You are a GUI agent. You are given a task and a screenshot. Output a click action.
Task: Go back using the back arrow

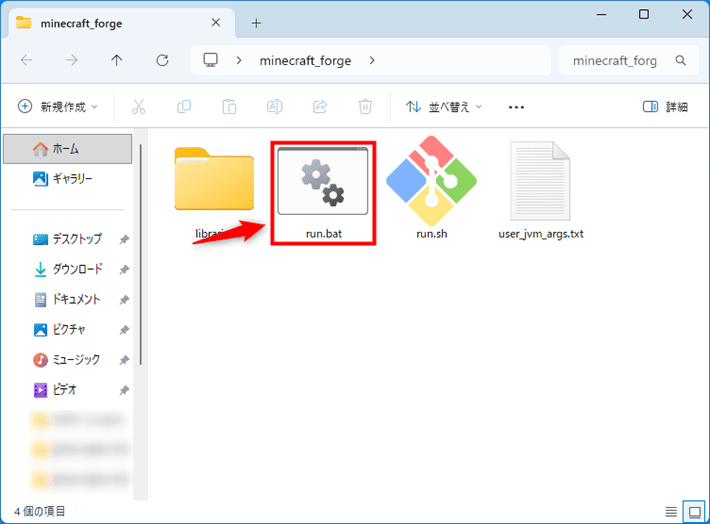(27, 60)
